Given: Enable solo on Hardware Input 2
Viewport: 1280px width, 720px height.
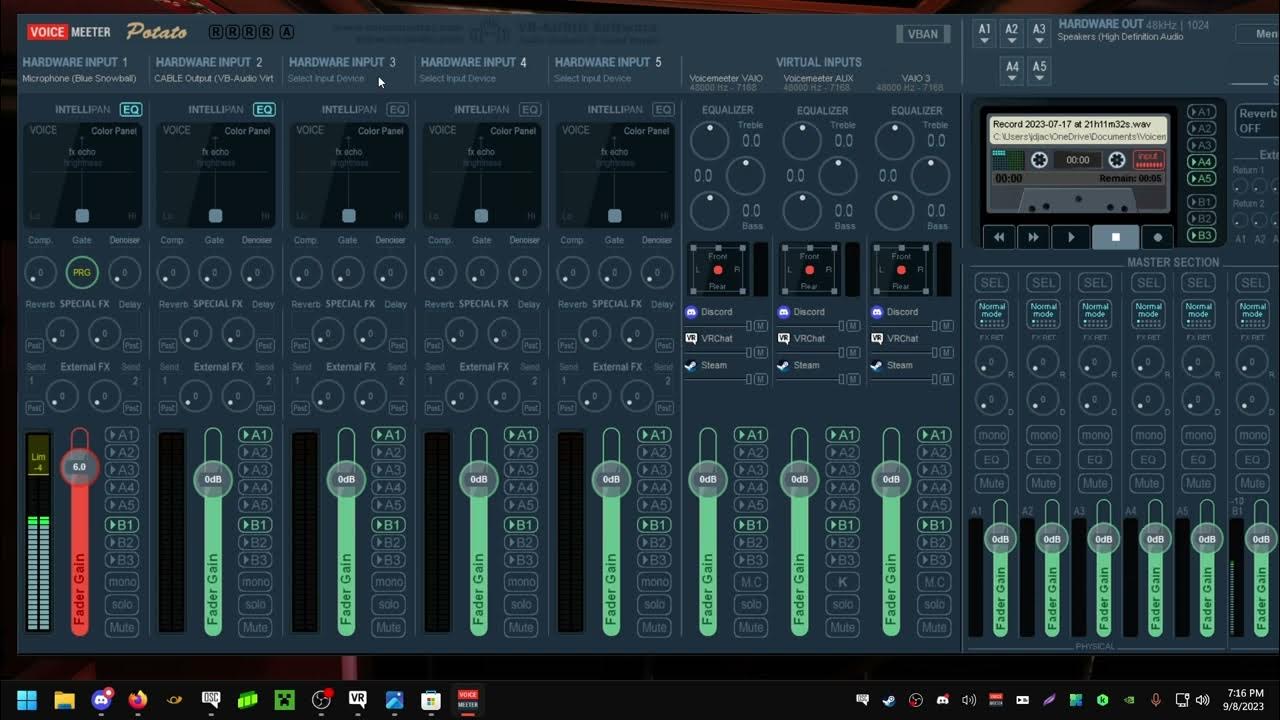Looking at the screenshot, I should click(x=255, y=604).
